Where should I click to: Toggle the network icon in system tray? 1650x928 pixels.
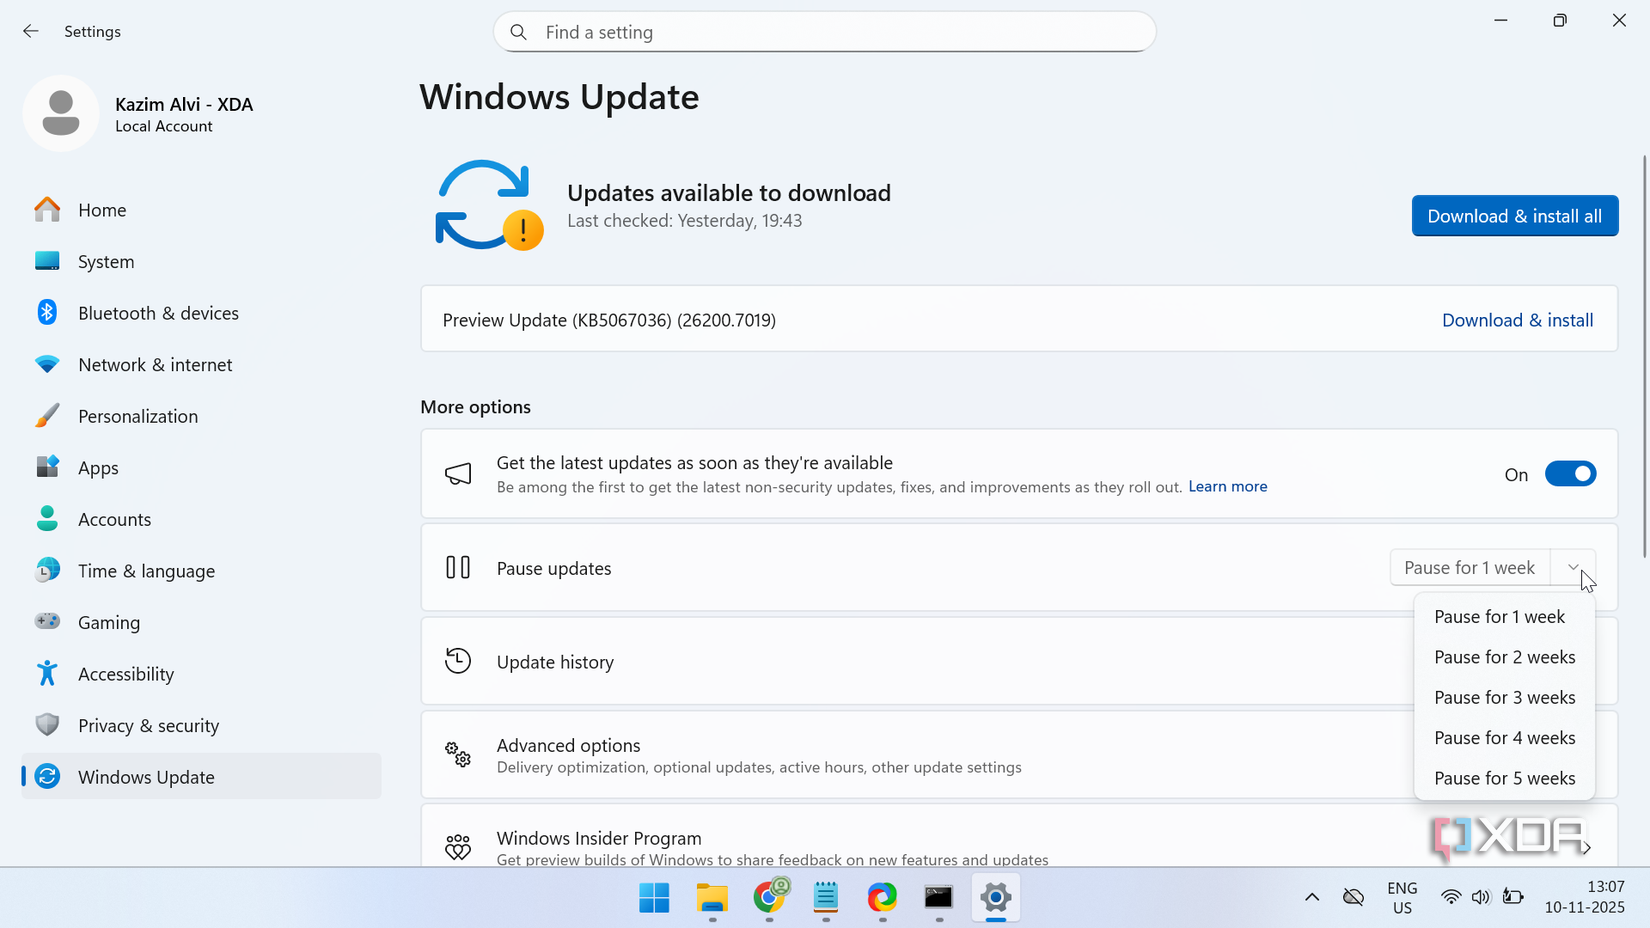point(1451,897)
